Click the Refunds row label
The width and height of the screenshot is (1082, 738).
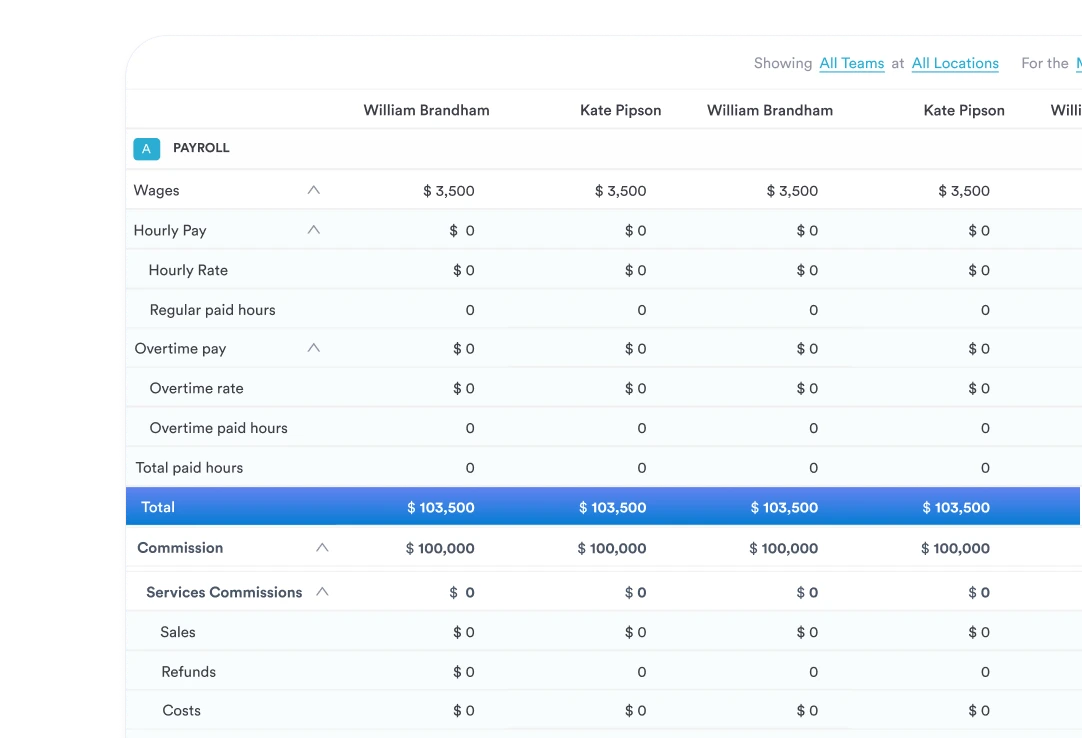(188, 672)
